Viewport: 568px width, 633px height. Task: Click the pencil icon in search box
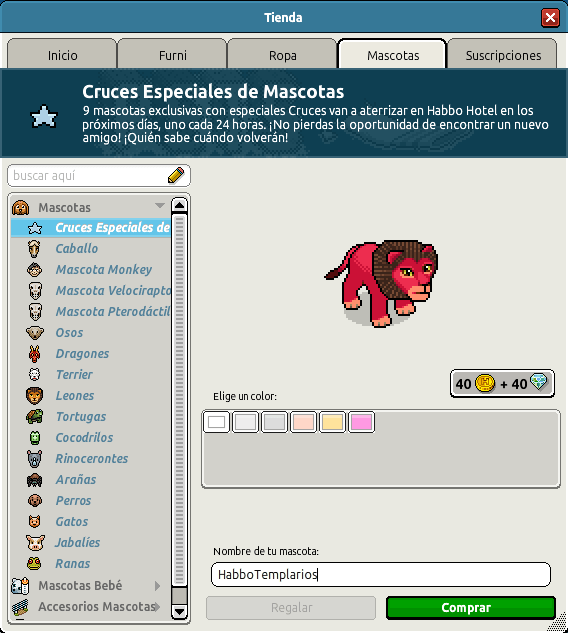click(x=176, y=176)
